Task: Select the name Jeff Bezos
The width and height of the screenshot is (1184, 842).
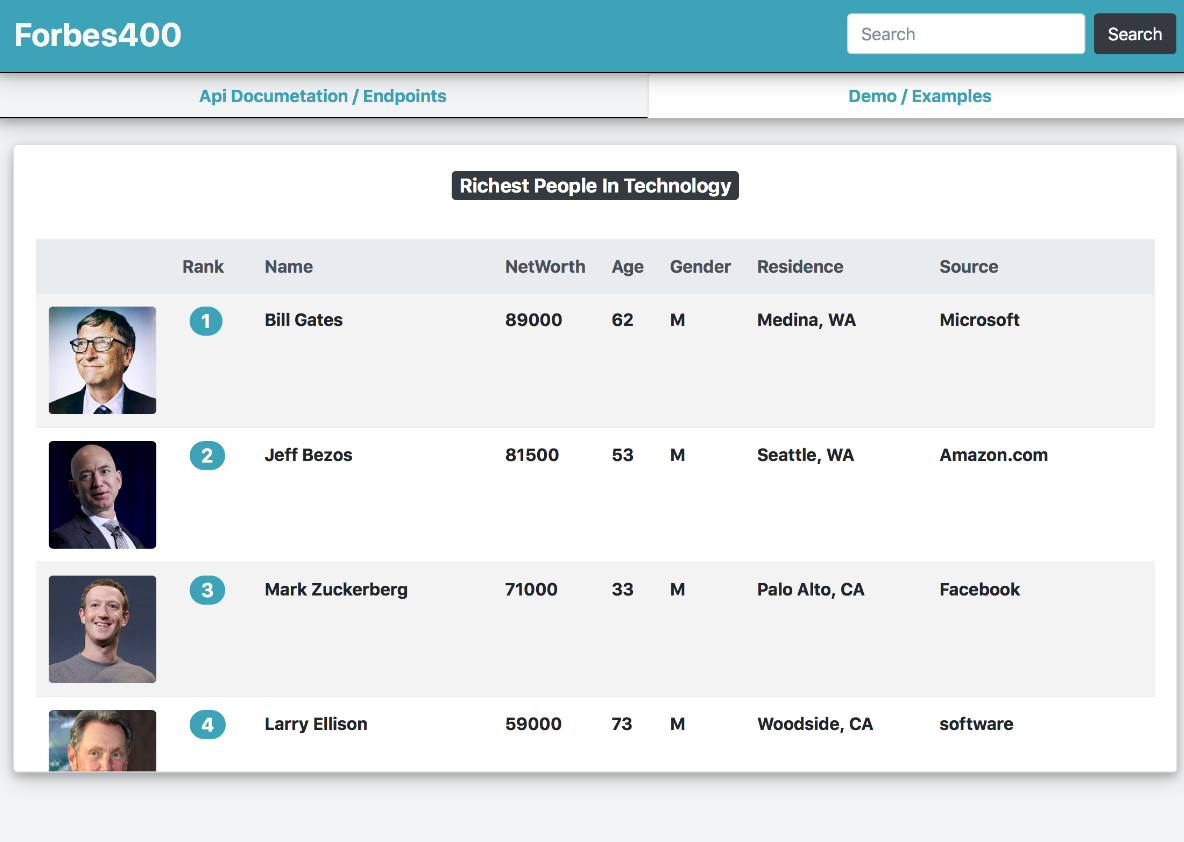Action: 308,455
